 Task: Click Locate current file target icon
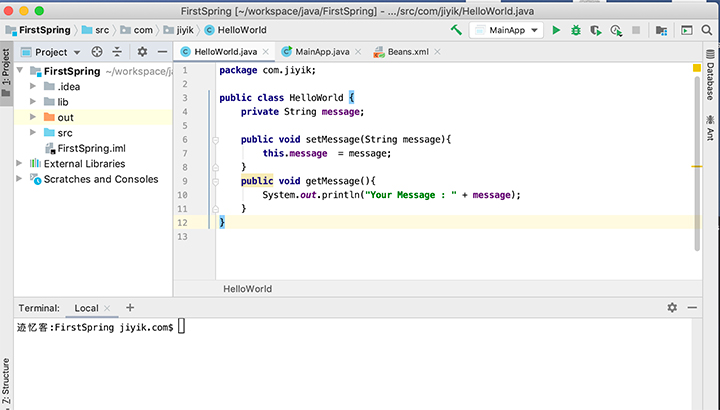97,52
